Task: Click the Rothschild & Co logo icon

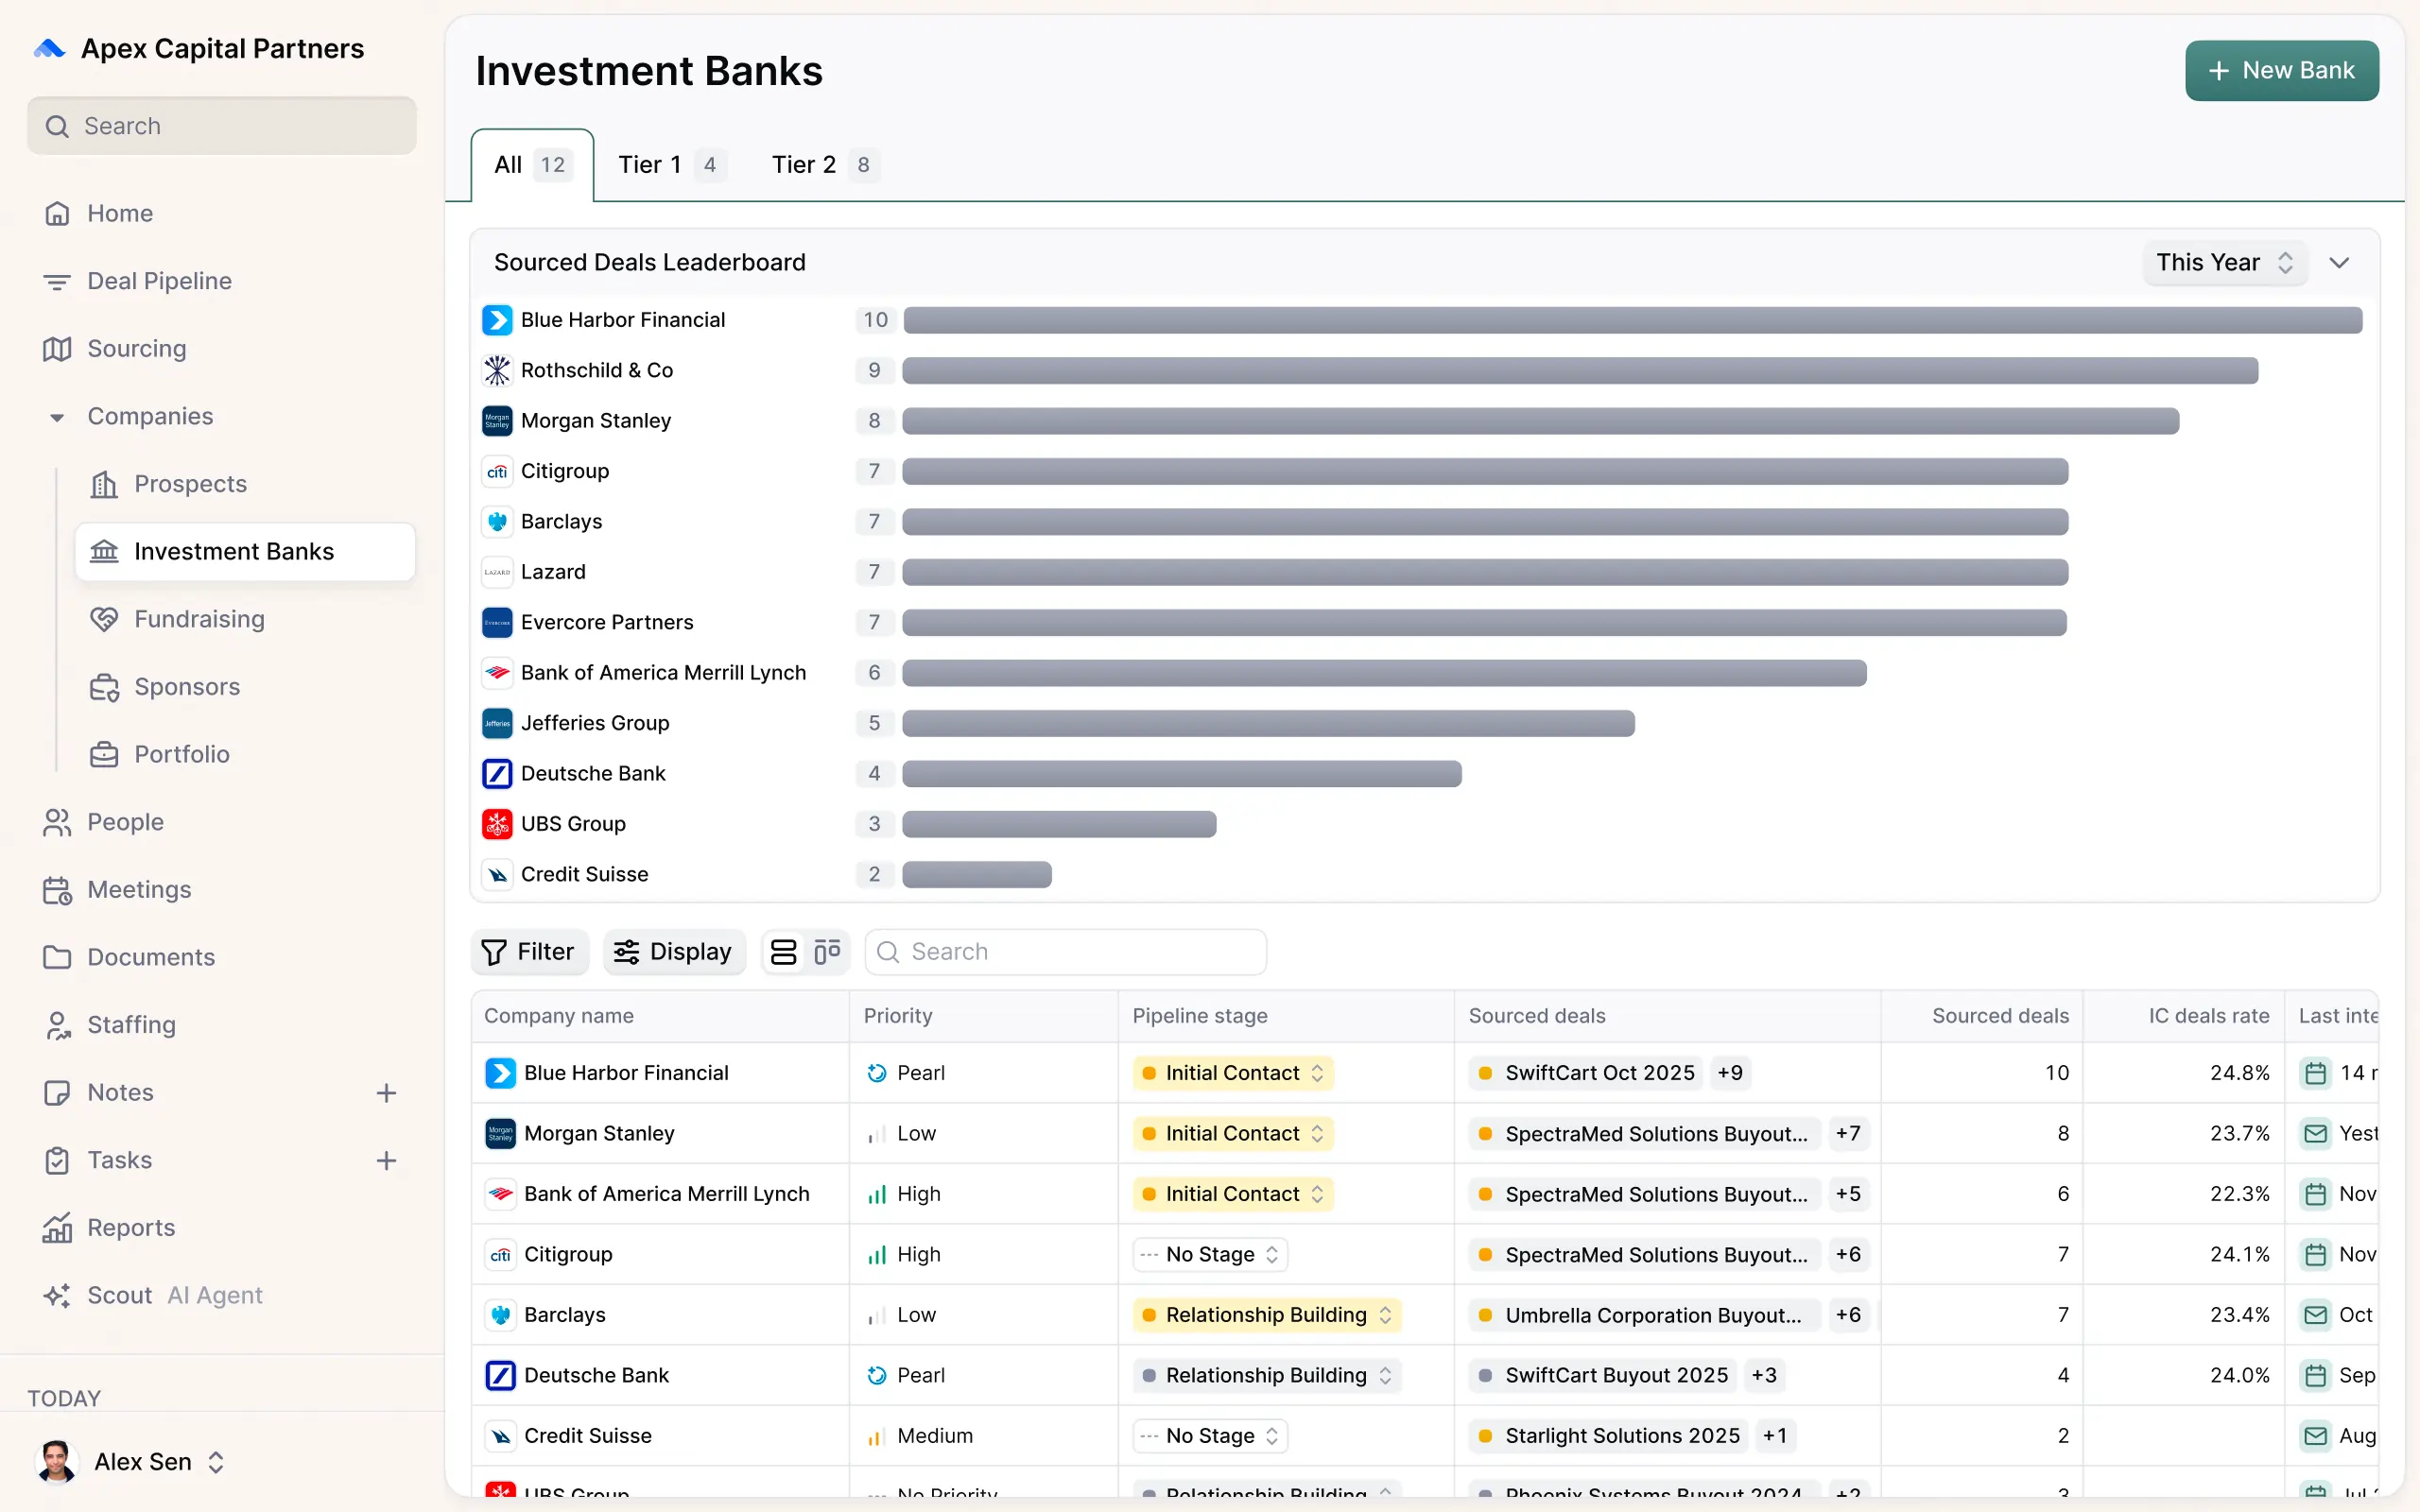Action: pyautogui.click(x=497, y=370)
